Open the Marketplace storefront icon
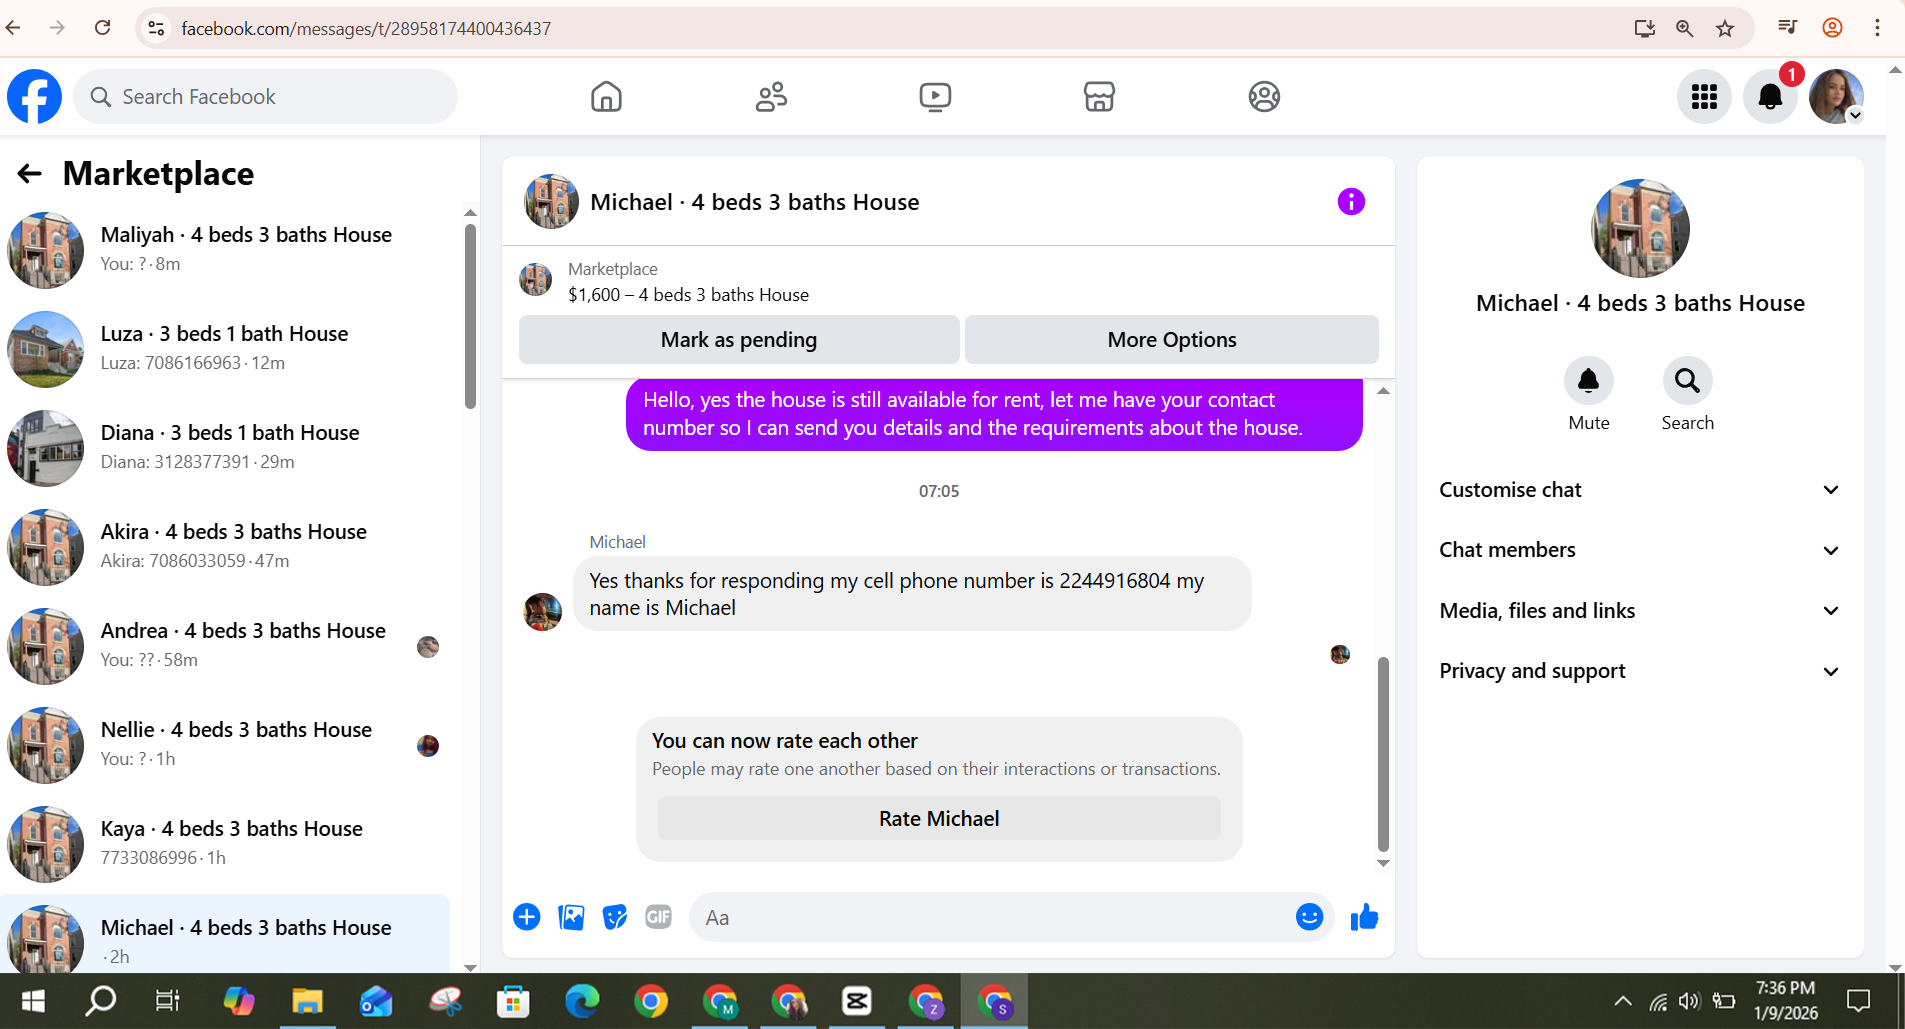 (x=1099, y=97)
